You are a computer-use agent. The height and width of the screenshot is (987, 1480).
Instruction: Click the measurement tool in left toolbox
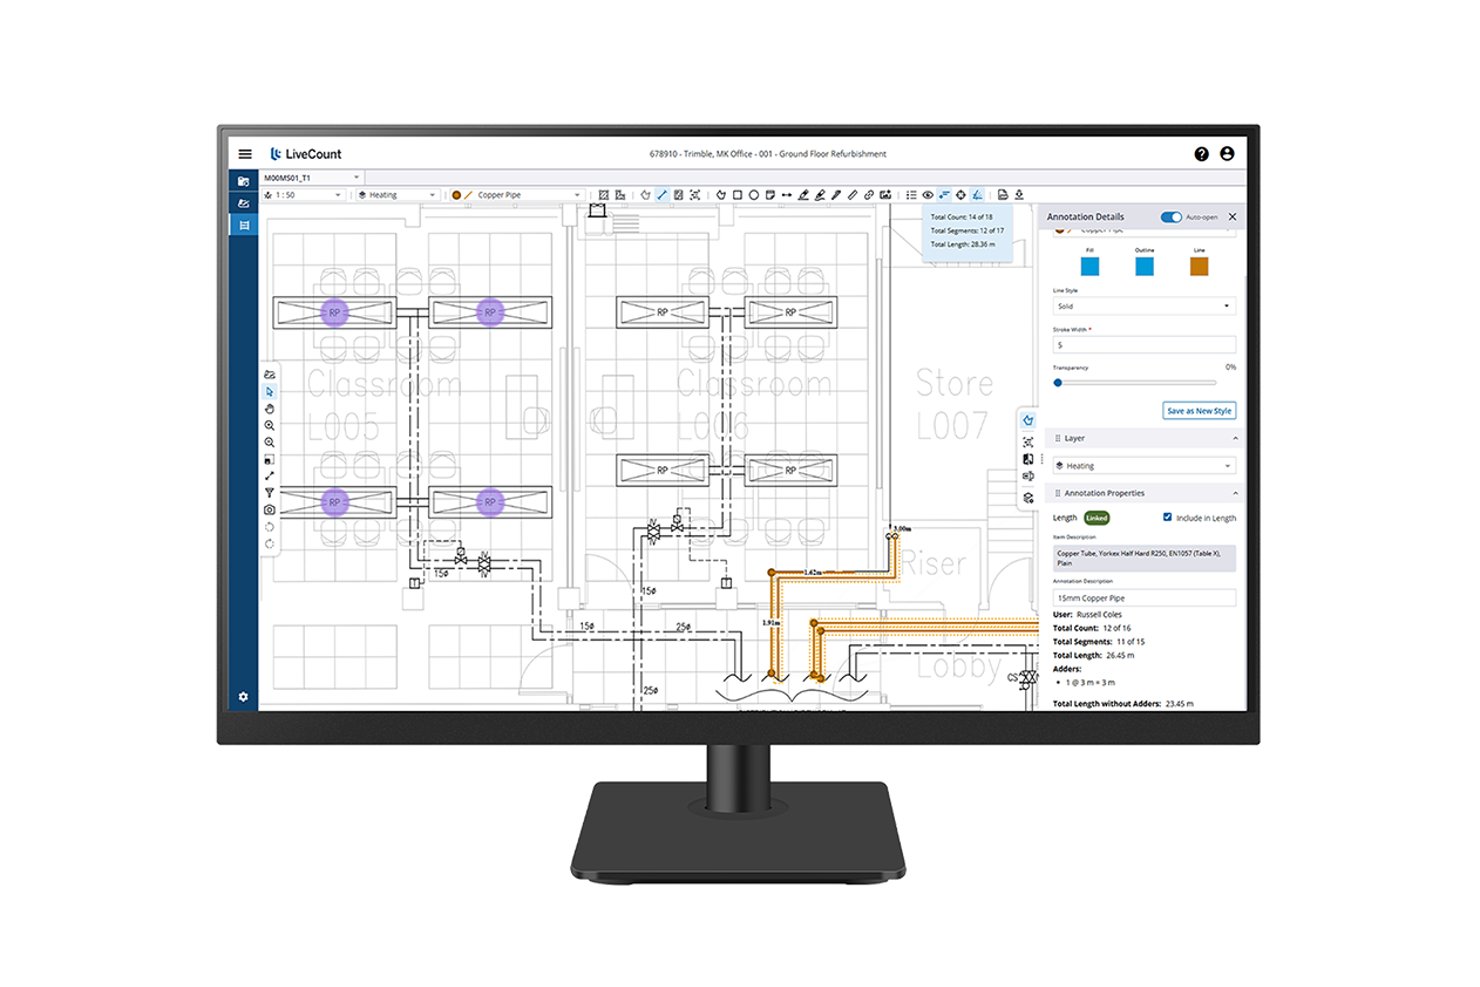point(269,476)
